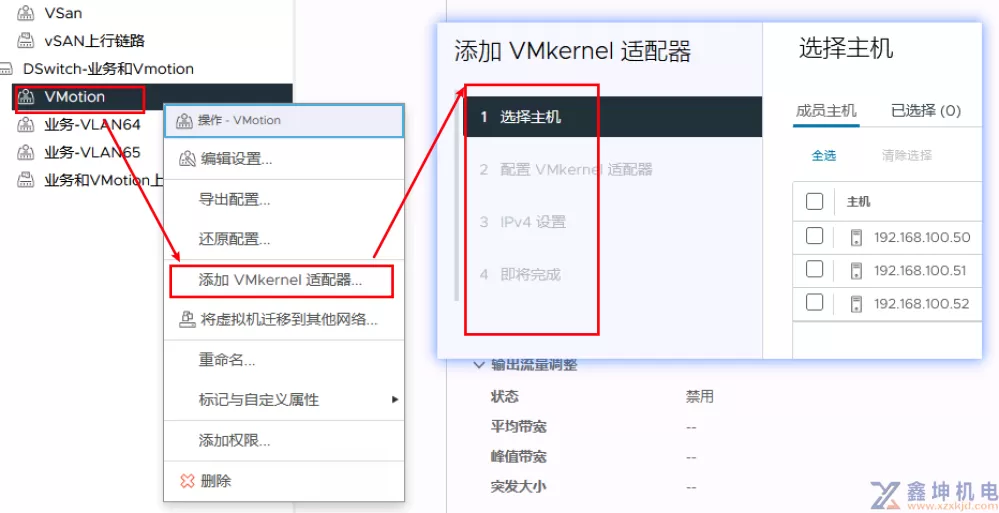Click the host icon for 192.168.100.52
This screenshot has height=513, width=999.
856,304
